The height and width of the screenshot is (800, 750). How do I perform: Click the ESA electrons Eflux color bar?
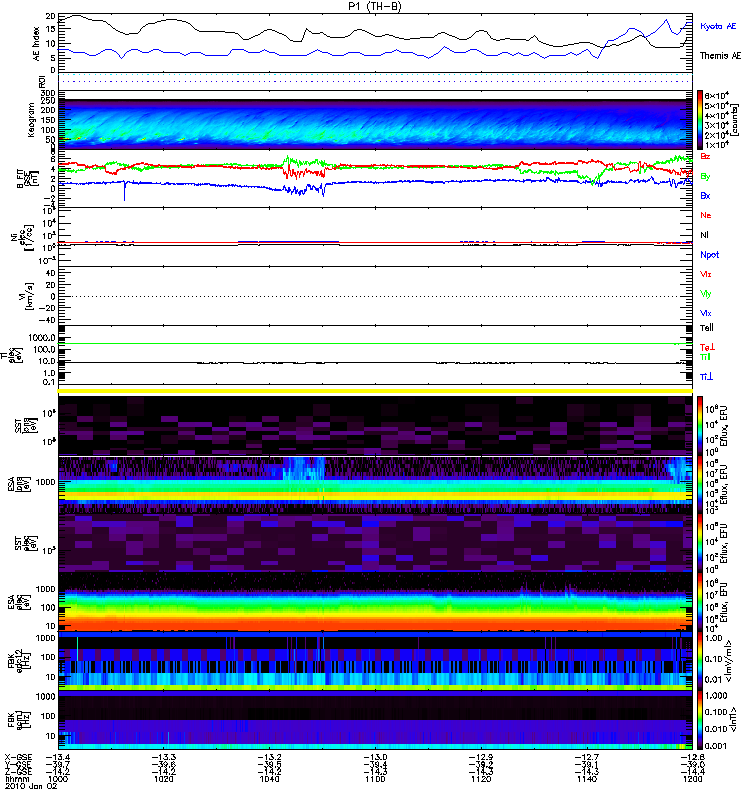[700, 602]
